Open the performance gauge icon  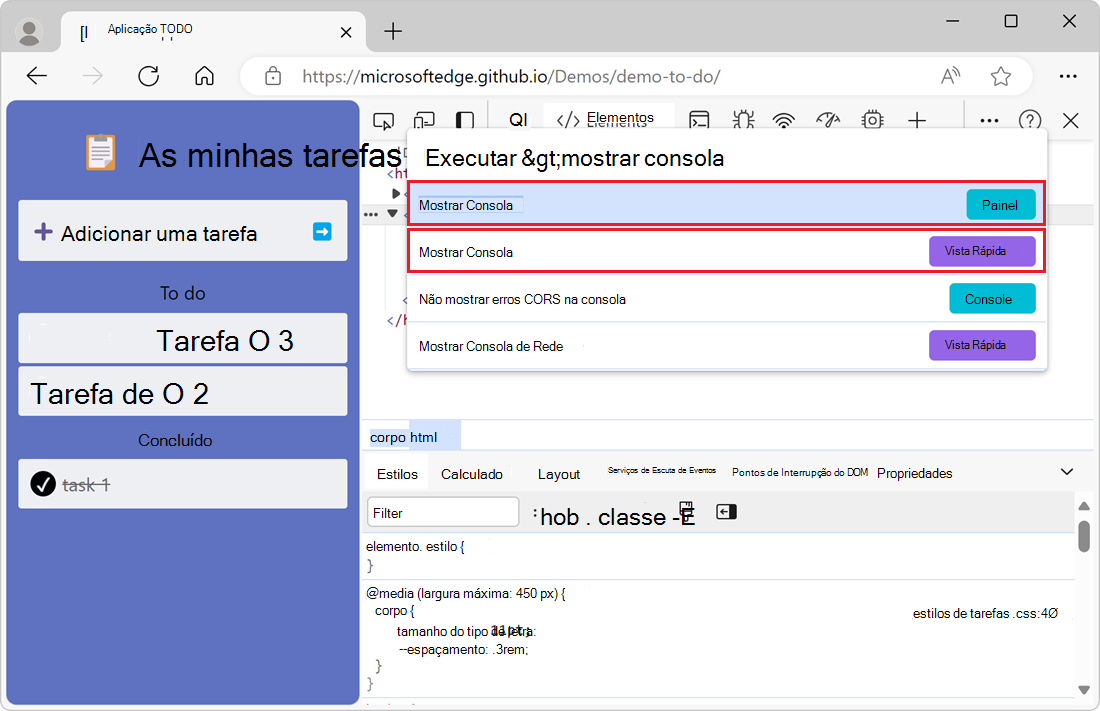[x=827, y=120]
